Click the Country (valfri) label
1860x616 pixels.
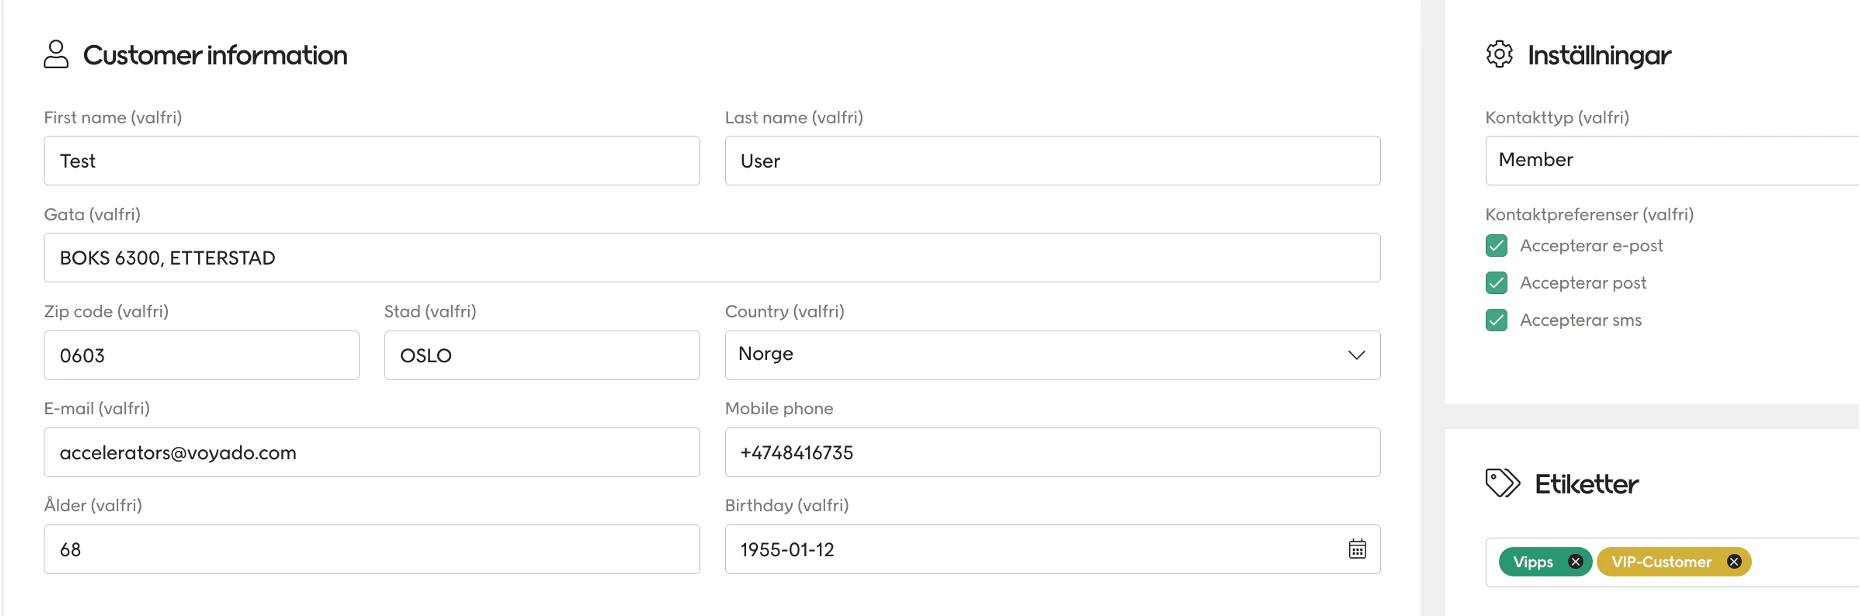click(x=784, y=311)
